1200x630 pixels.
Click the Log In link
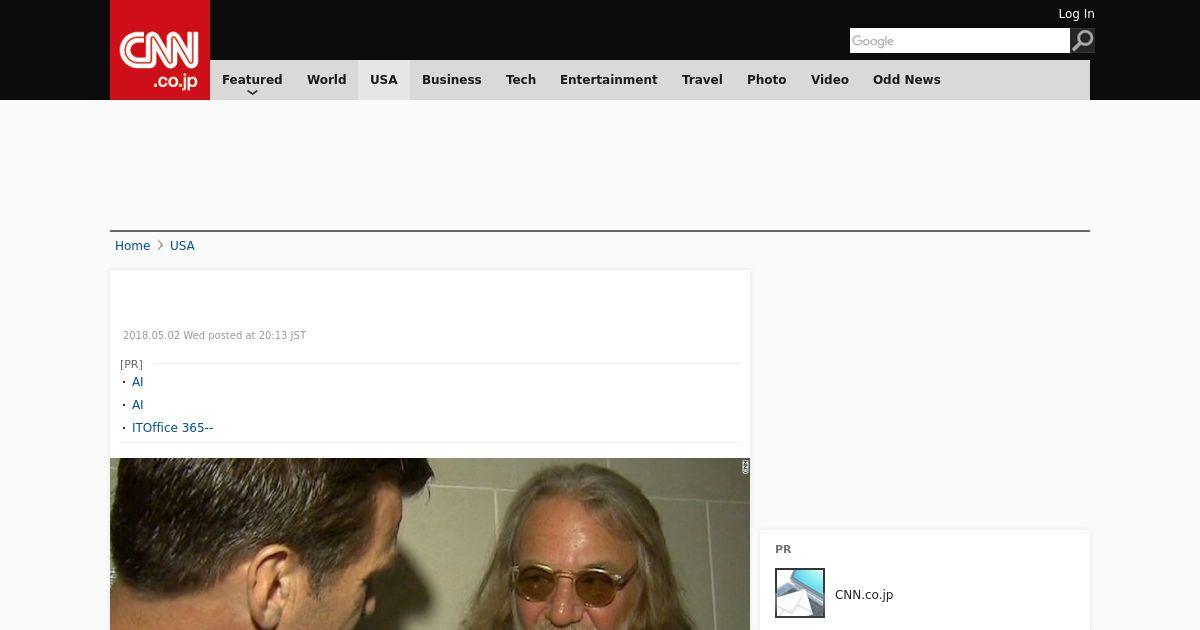pos(1076,14)
